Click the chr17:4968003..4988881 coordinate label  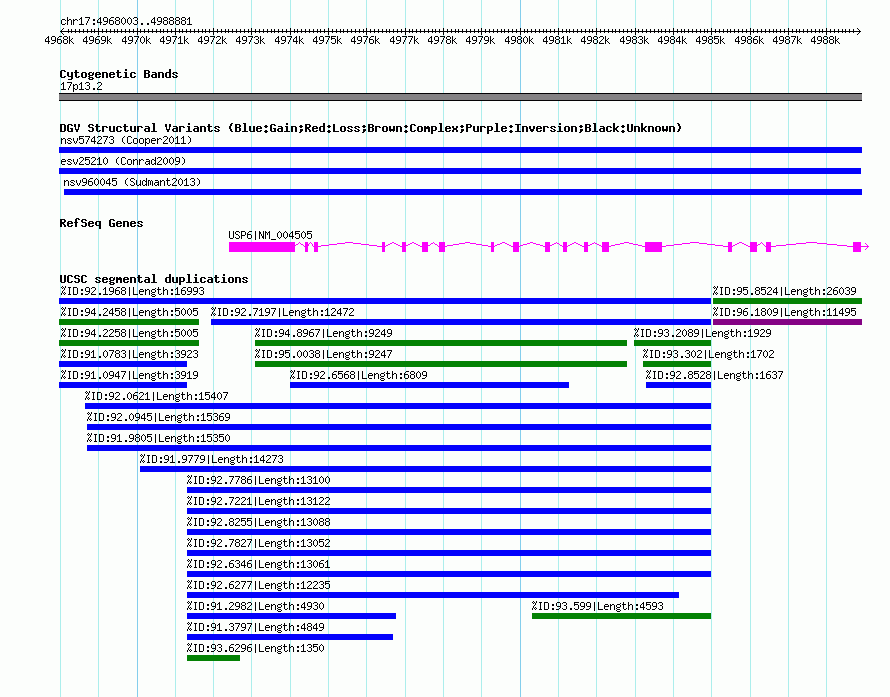126,21
